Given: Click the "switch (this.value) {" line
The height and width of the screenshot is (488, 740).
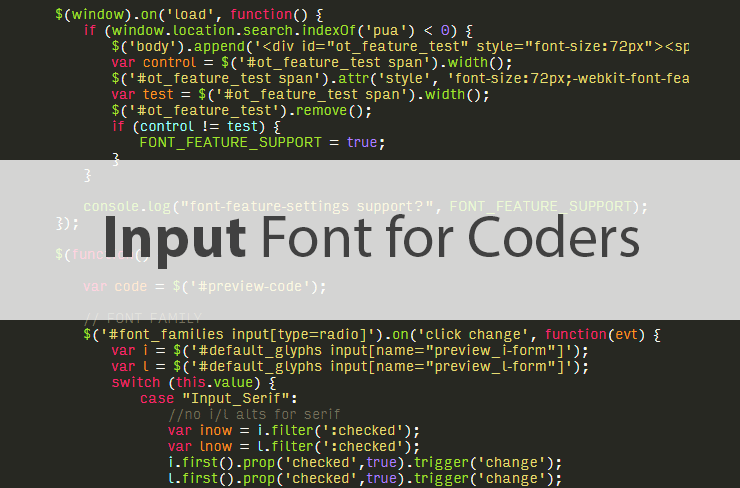Looking at the screenshot, I should click(194, 383).
